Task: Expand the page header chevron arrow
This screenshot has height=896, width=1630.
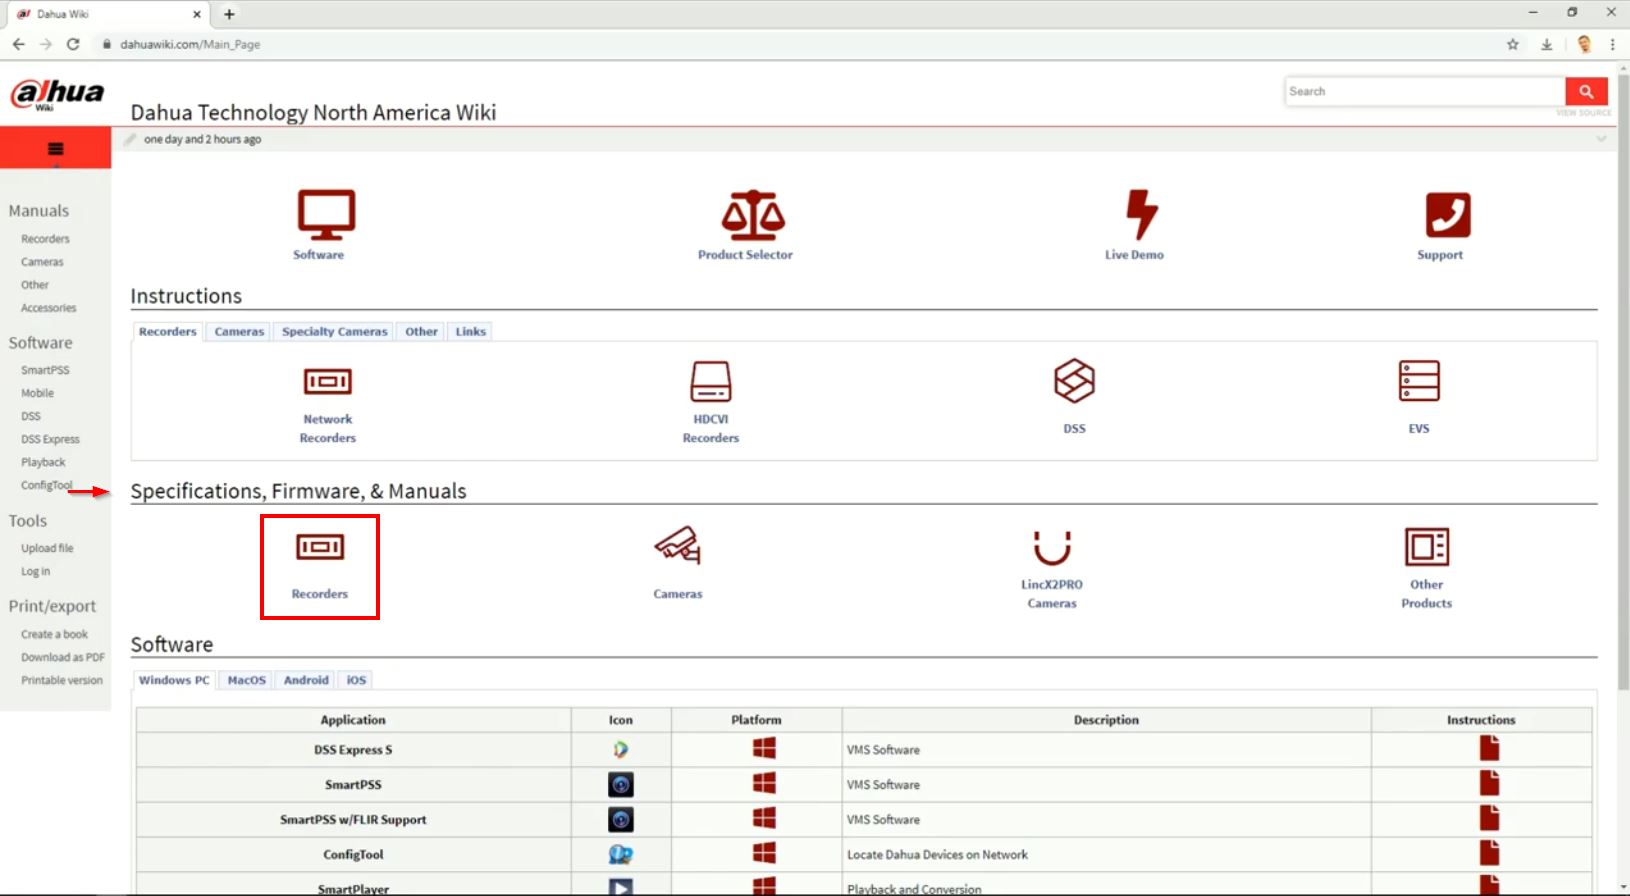Action: [x=1601, y=139]
